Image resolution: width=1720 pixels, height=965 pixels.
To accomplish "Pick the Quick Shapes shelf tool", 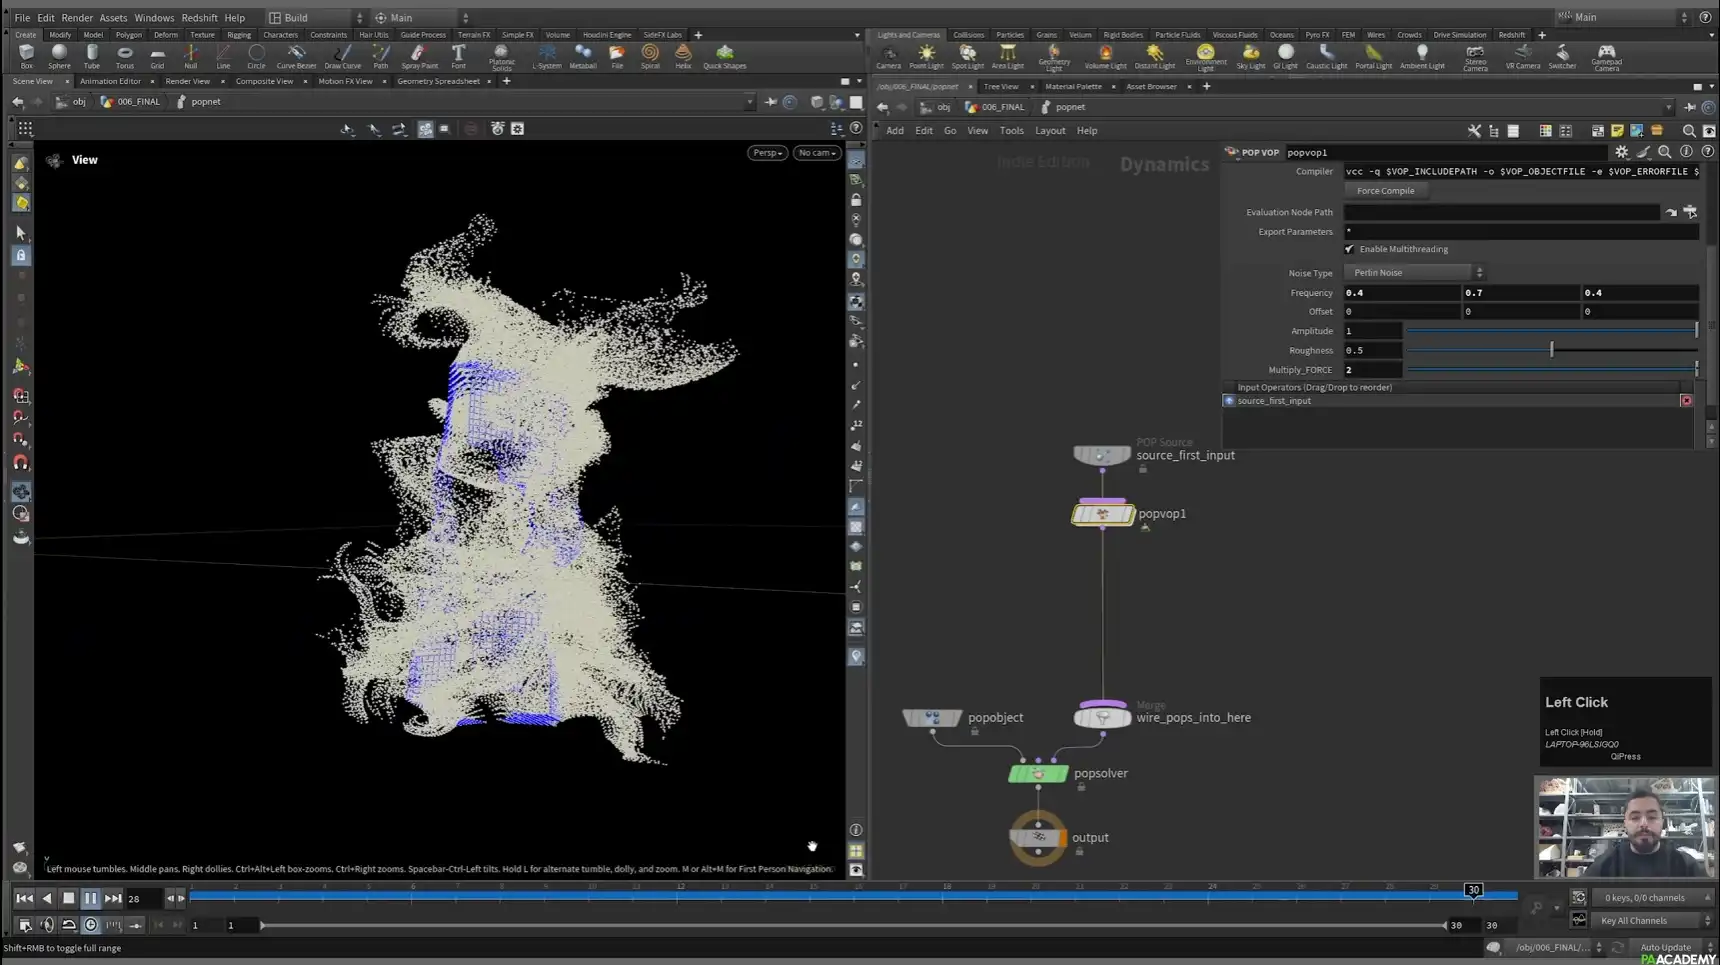I will click(x=724, y=56).
